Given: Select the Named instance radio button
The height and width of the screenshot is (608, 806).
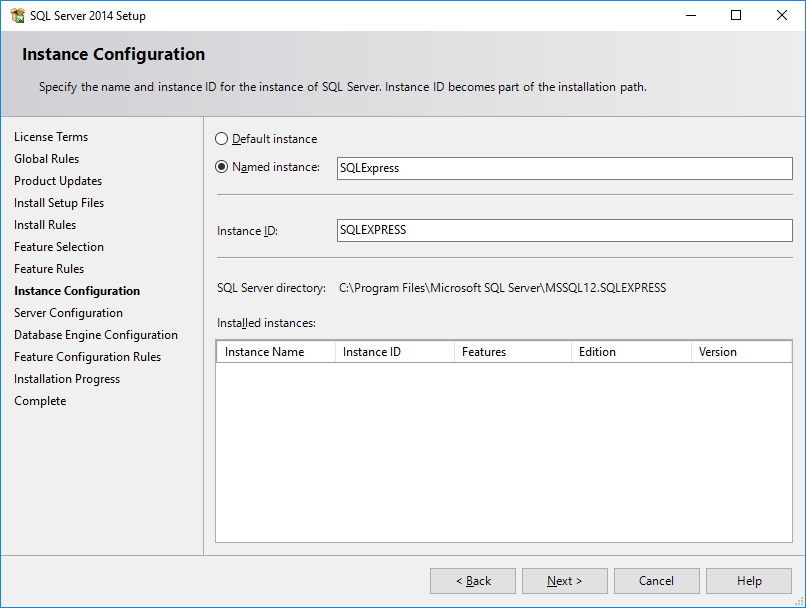Looking at the screenshot, I should [221, 167].
